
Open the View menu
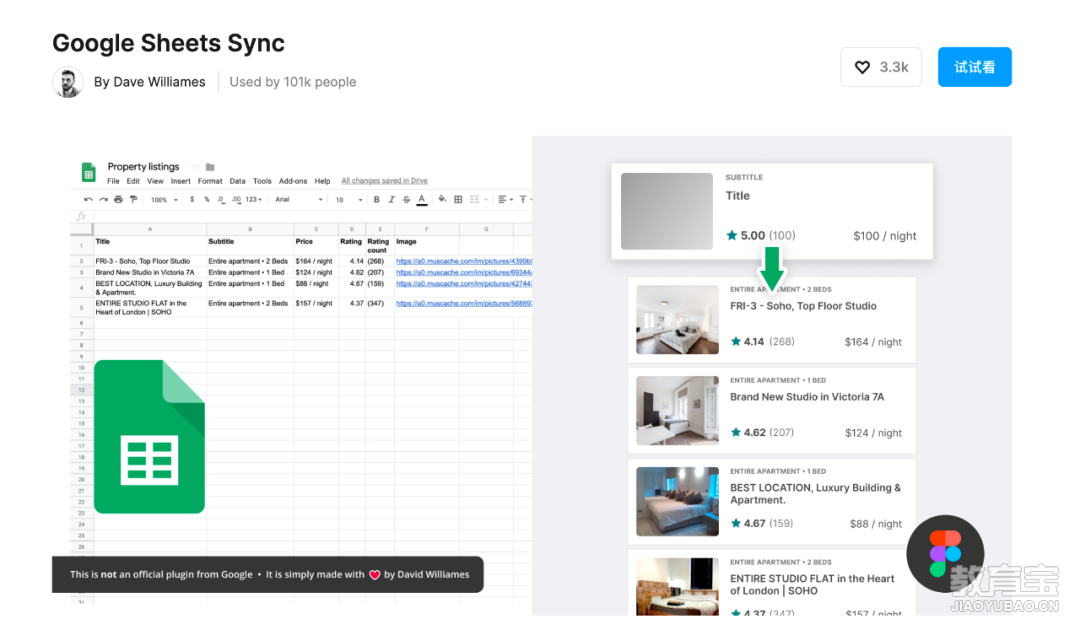click(155, 181)
